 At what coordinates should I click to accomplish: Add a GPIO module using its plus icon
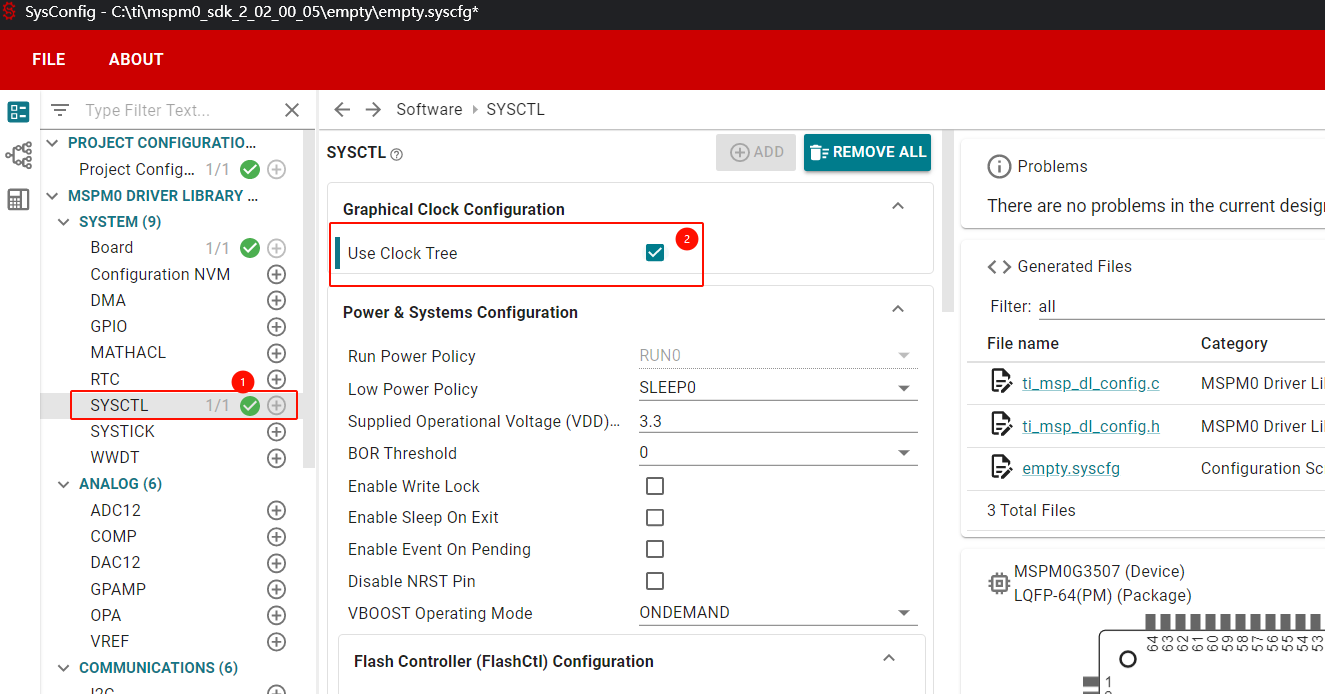coord(277,327)
